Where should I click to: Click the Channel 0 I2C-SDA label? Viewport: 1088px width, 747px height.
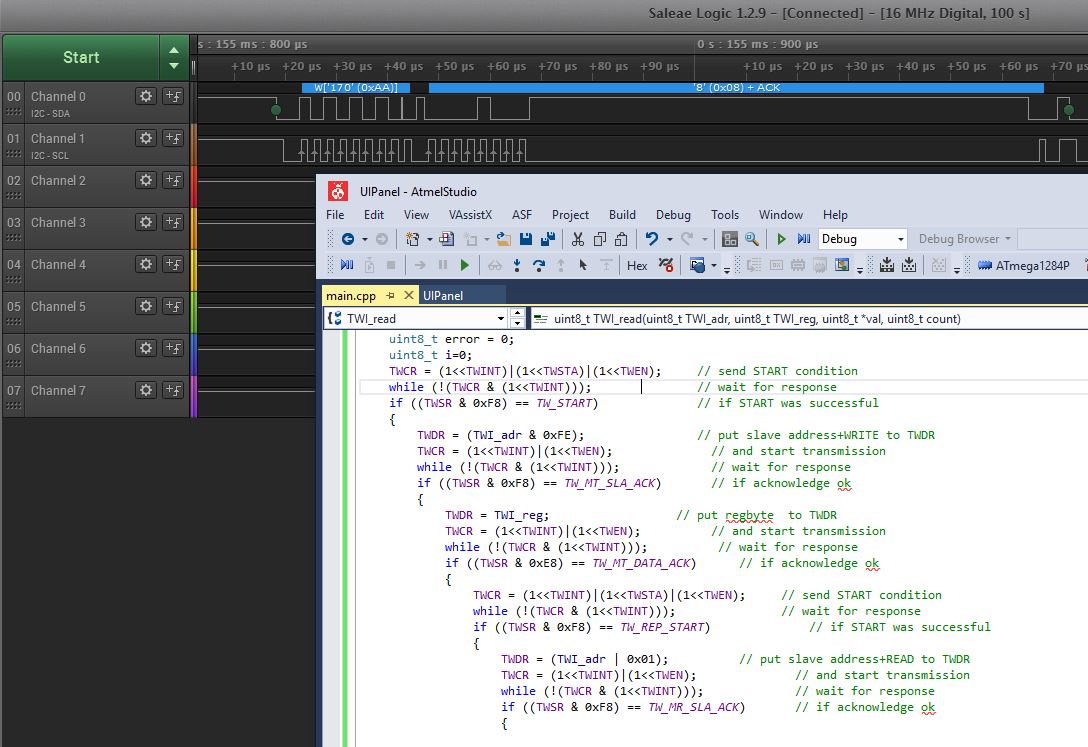point(51,114)
